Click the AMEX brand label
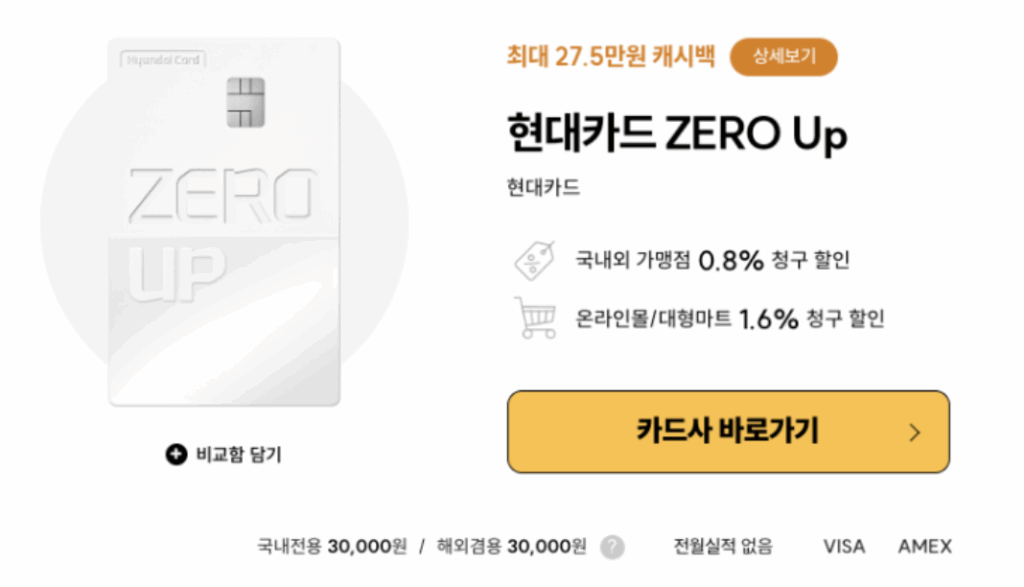The height and width of the screenshot is (587, 1024). [925, 546]
